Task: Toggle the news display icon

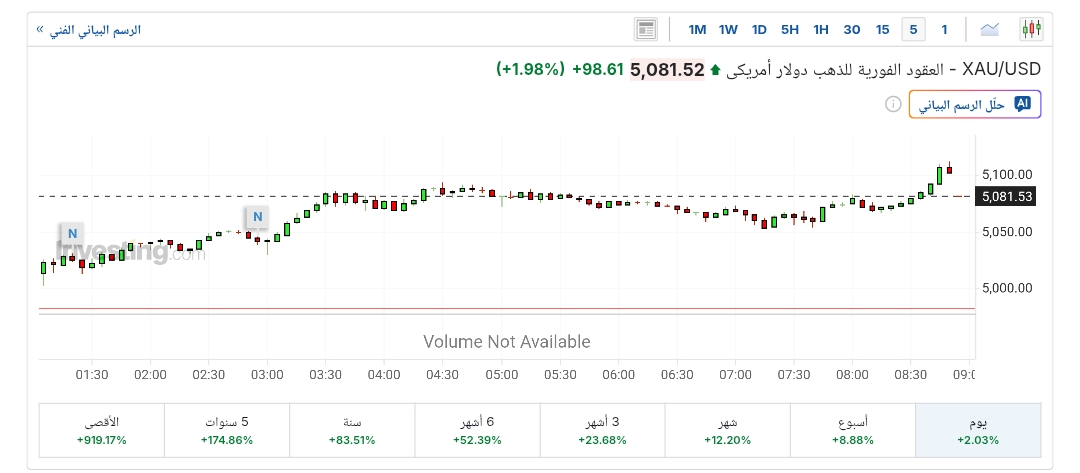Action: pyautogui.click(x=646, y=29)
